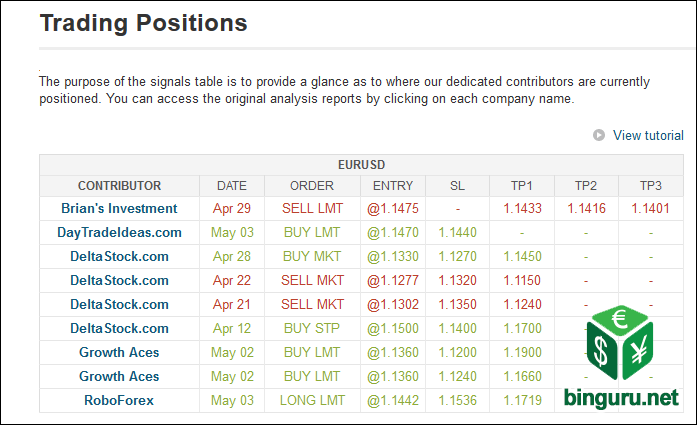Click the EURUSD table title row
Screen dimensions: 697x425
pos(362,164)
